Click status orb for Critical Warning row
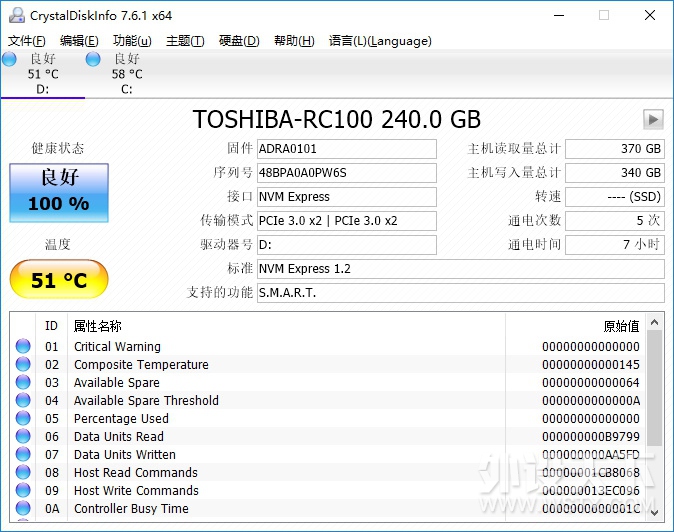 [x=23, y=346]
